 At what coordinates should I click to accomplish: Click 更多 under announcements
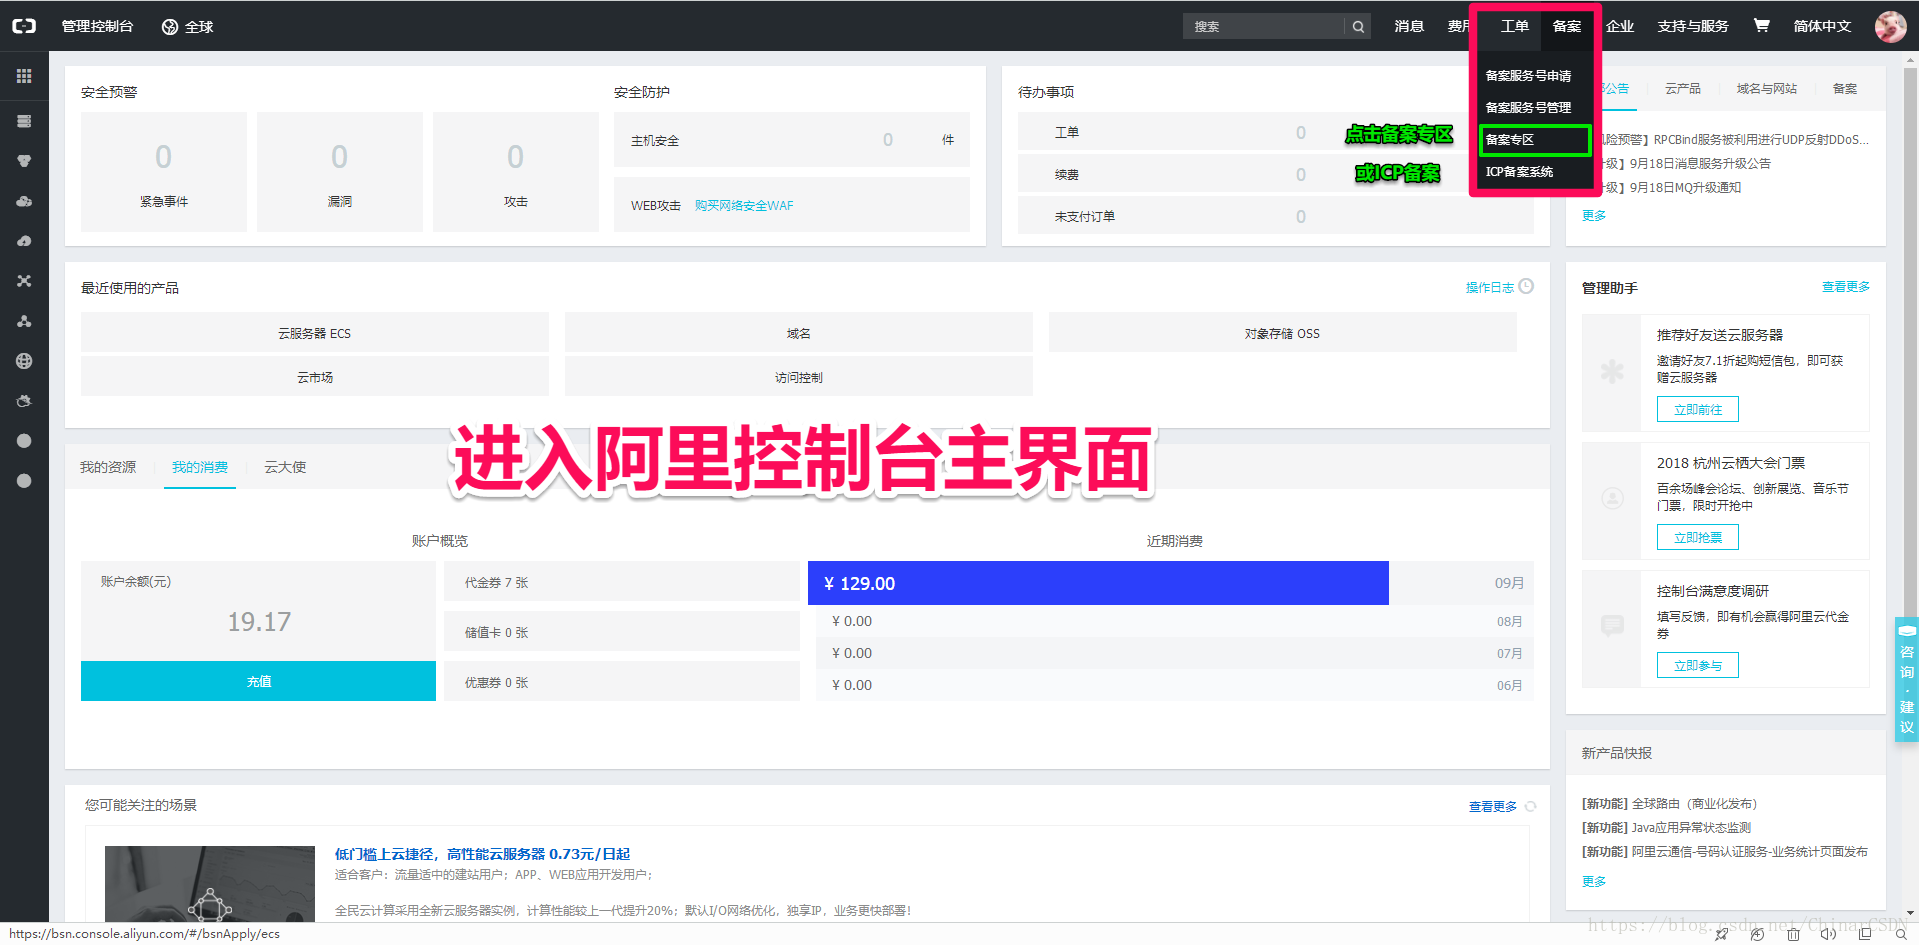pos(1594,216)
